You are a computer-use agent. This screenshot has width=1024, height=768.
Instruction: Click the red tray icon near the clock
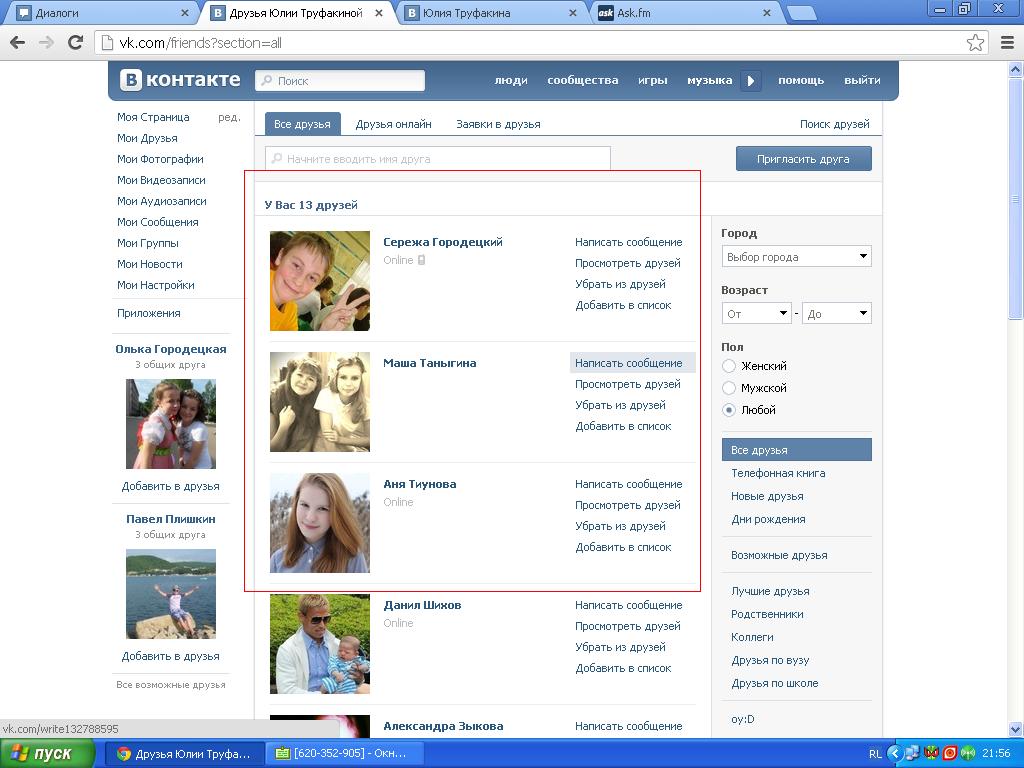click(x=950, y=754)
